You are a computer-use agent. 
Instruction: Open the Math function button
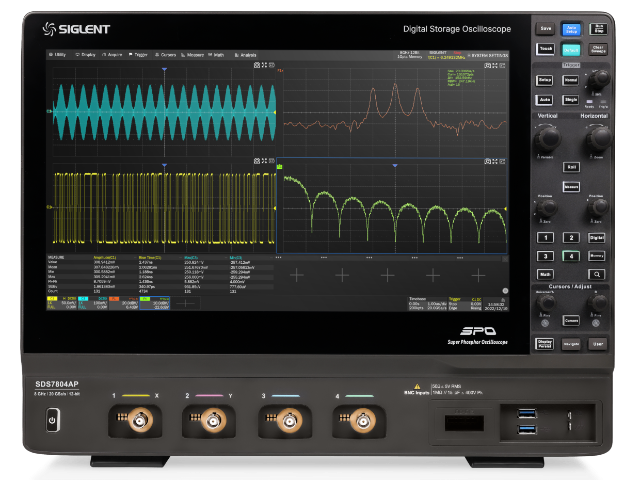[545, 275]
